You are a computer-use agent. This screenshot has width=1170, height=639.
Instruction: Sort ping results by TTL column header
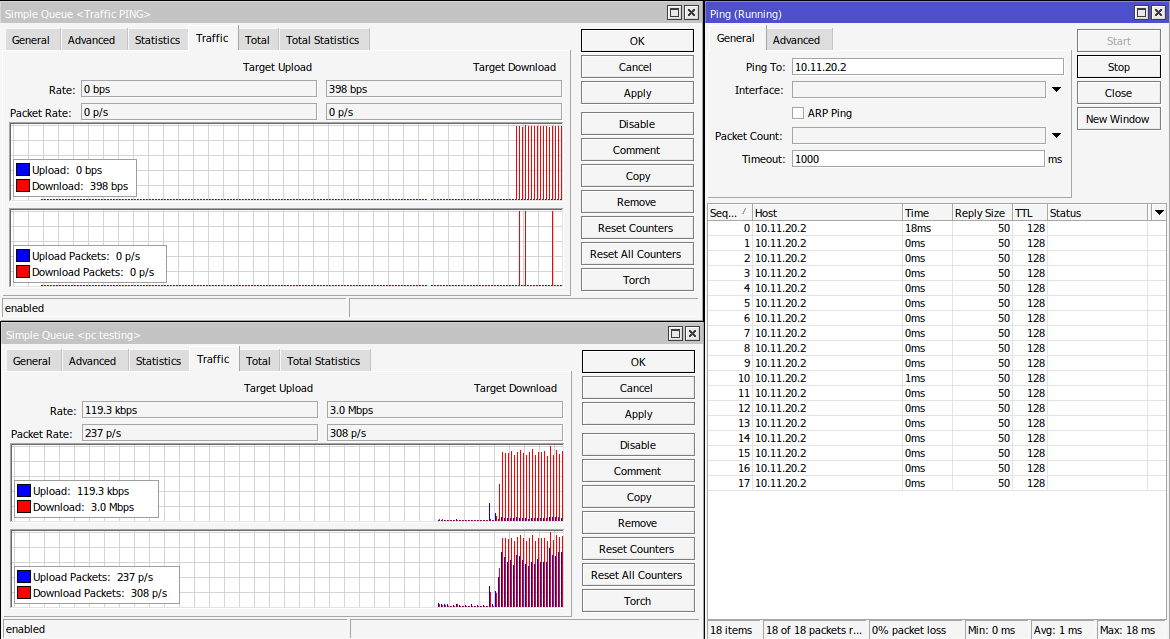tap(1029, 213)
